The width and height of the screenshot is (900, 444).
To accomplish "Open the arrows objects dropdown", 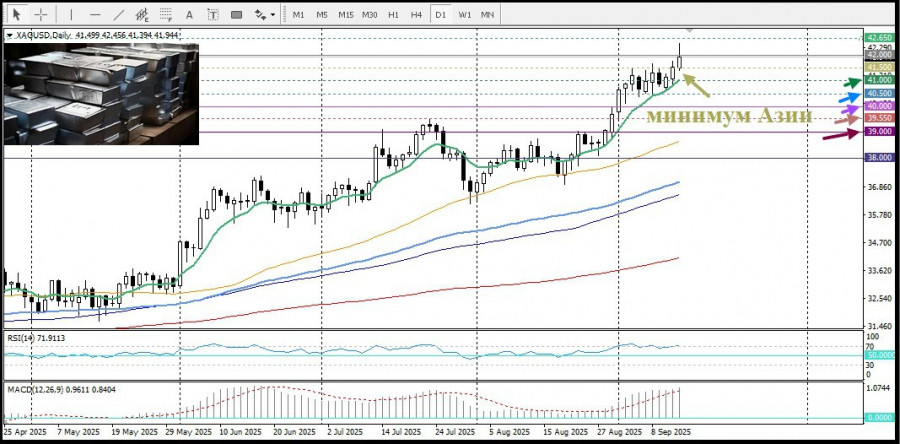I will [x=263, y=15].
